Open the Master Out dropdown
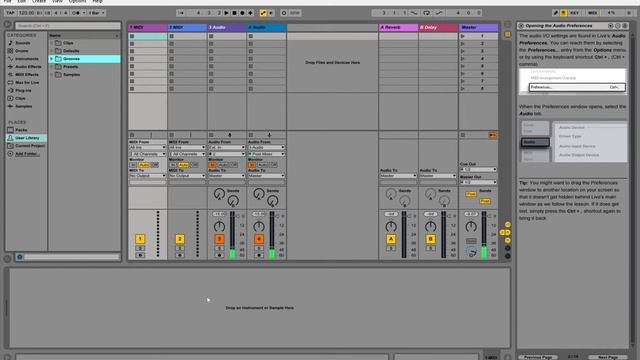Viewport: 640px width, 360px height. (478, 182)
